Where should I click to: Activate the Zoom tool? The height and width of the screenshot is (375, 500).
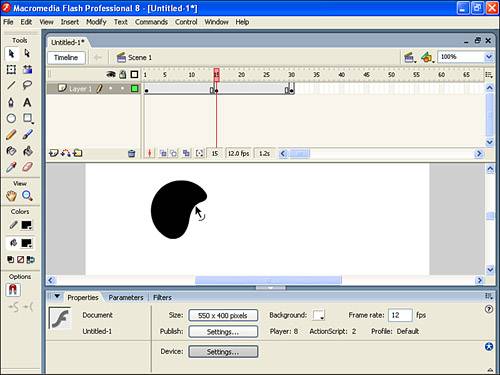point(27,196)
